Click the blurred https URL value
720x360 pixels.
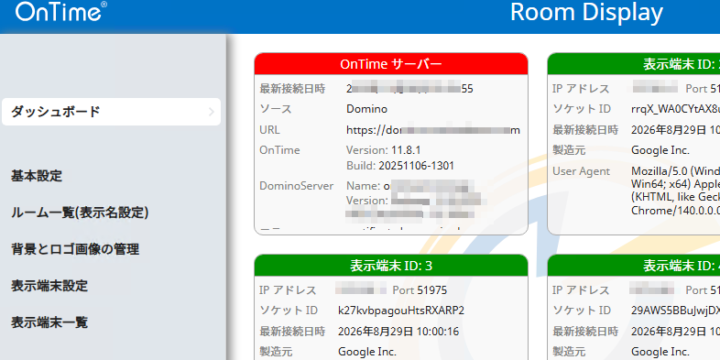click(433, 130)
